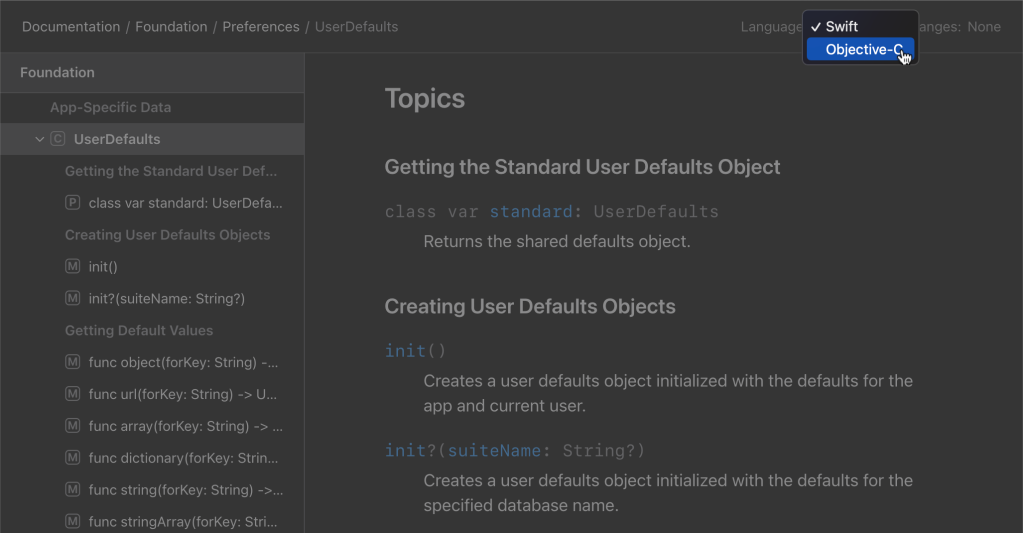Click the method icon beside func object(forKey:
The width and height of the screenshot is (1023, 533).
[72, 361]
